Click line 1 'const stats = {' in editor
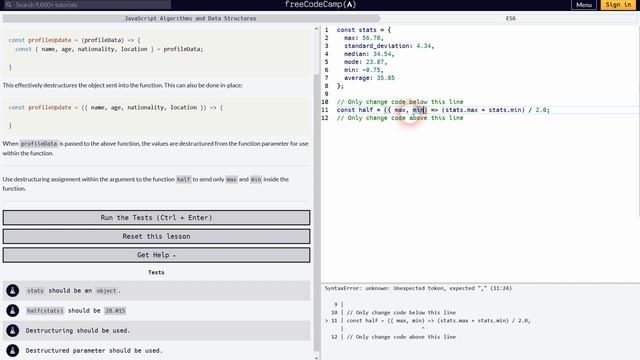The width and height of the screenshot is (640, 360). [363, 30]
